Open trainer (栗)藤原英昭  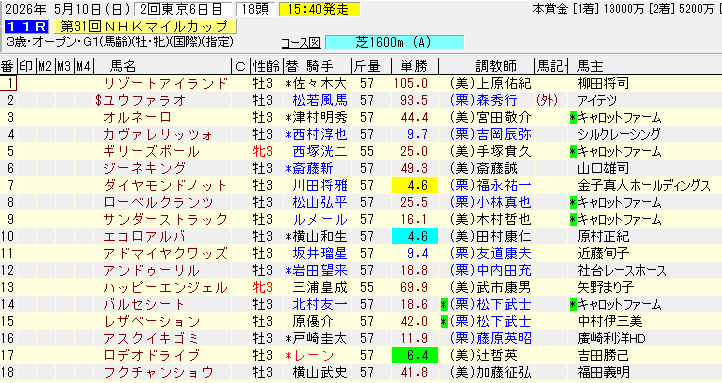(490, 339)
